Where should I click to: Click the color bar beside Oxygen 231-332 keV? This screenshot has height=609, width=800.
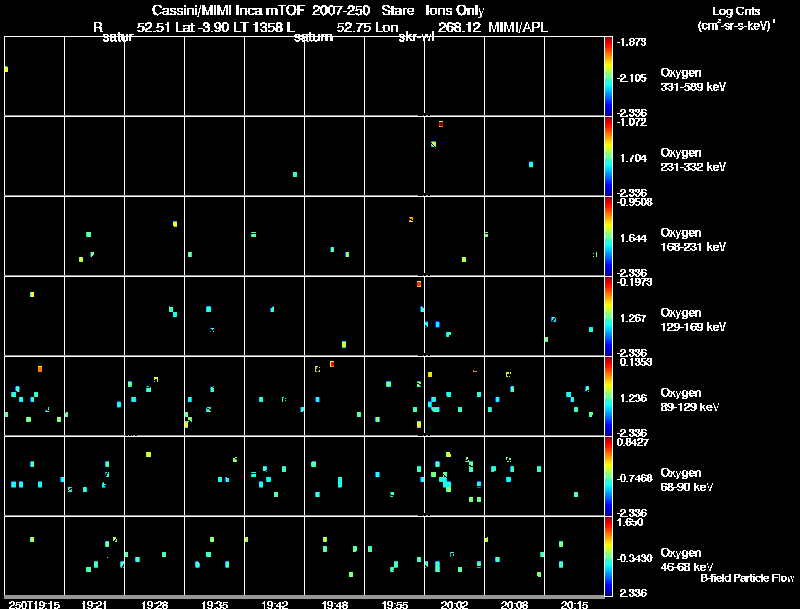point(608,156)
